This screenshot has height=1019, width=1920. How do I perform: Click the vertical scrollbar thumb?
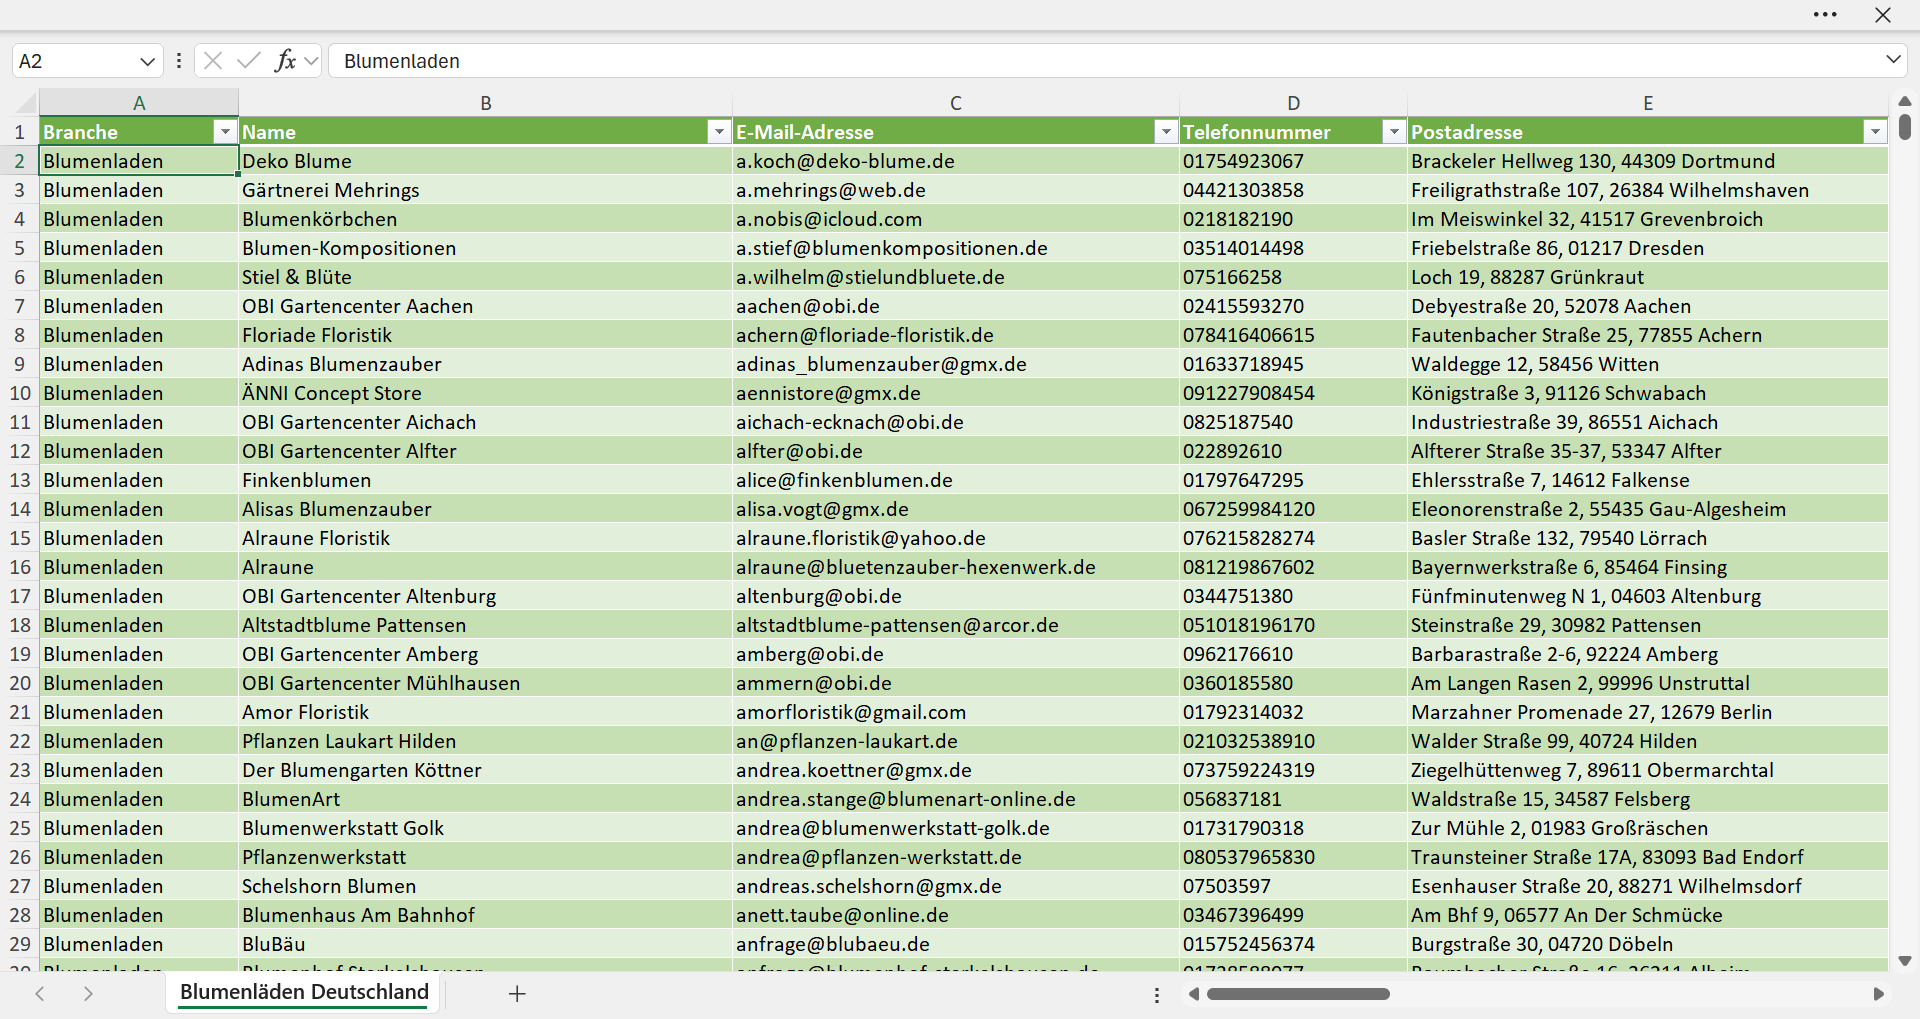(1905, 127)
